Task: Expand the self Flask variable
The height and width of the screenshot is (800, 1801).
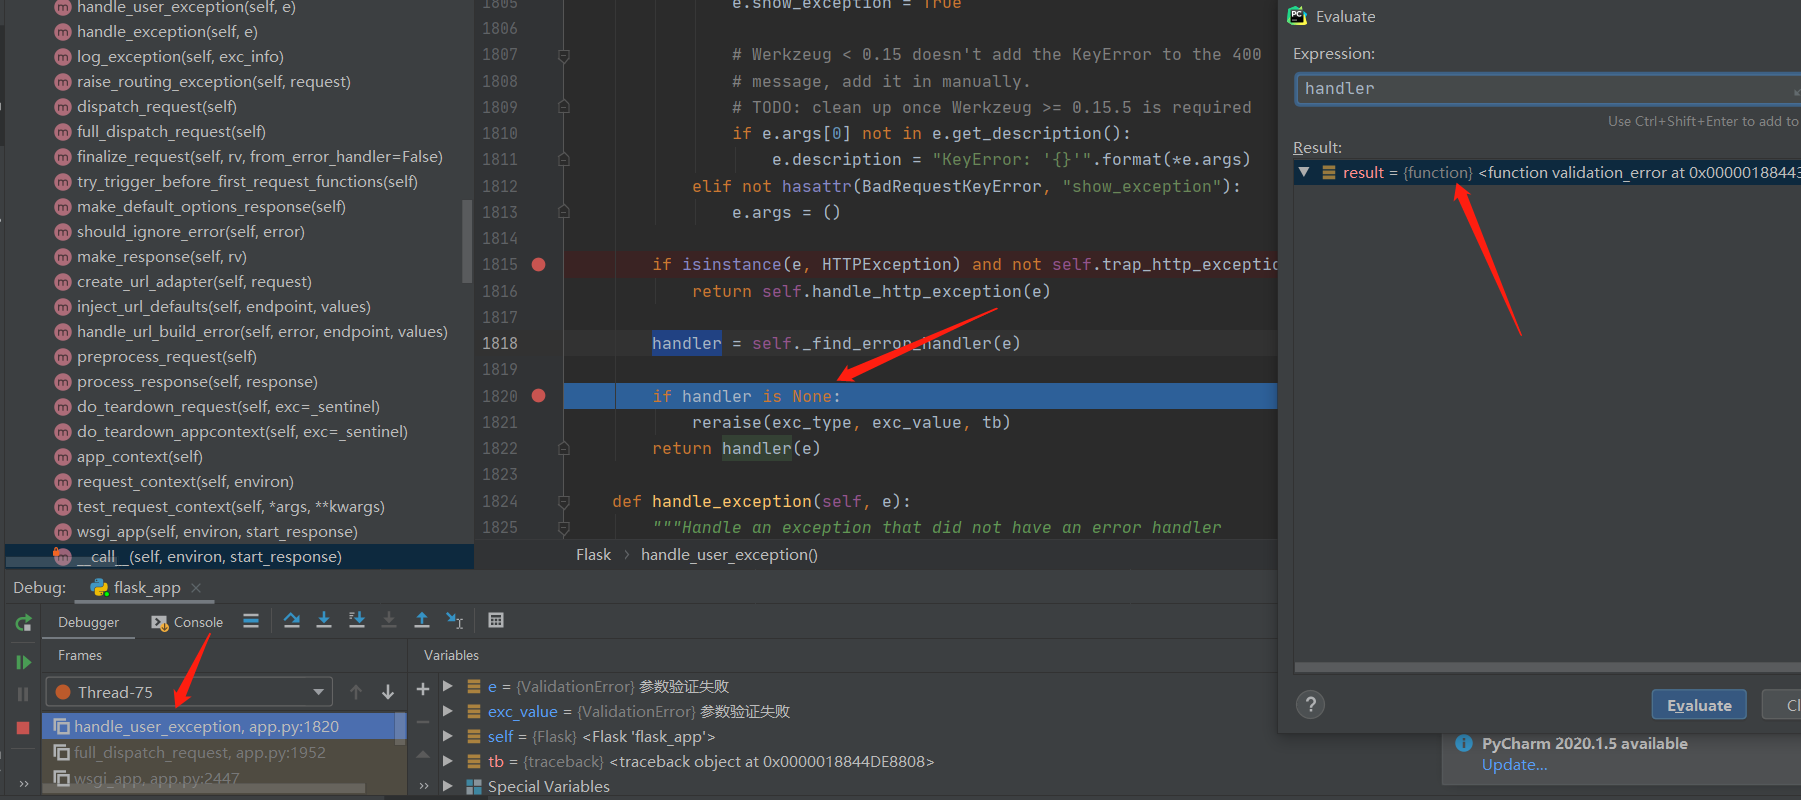Action: point(448,736)
